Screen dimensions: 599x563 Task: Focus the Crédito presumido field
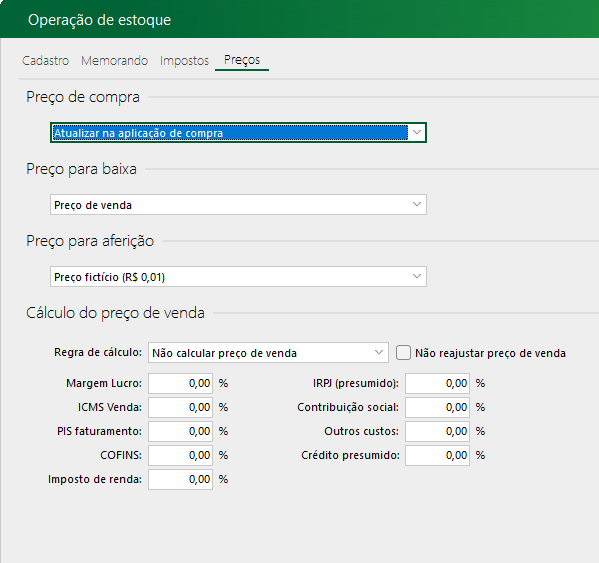(x=437, y=455)
